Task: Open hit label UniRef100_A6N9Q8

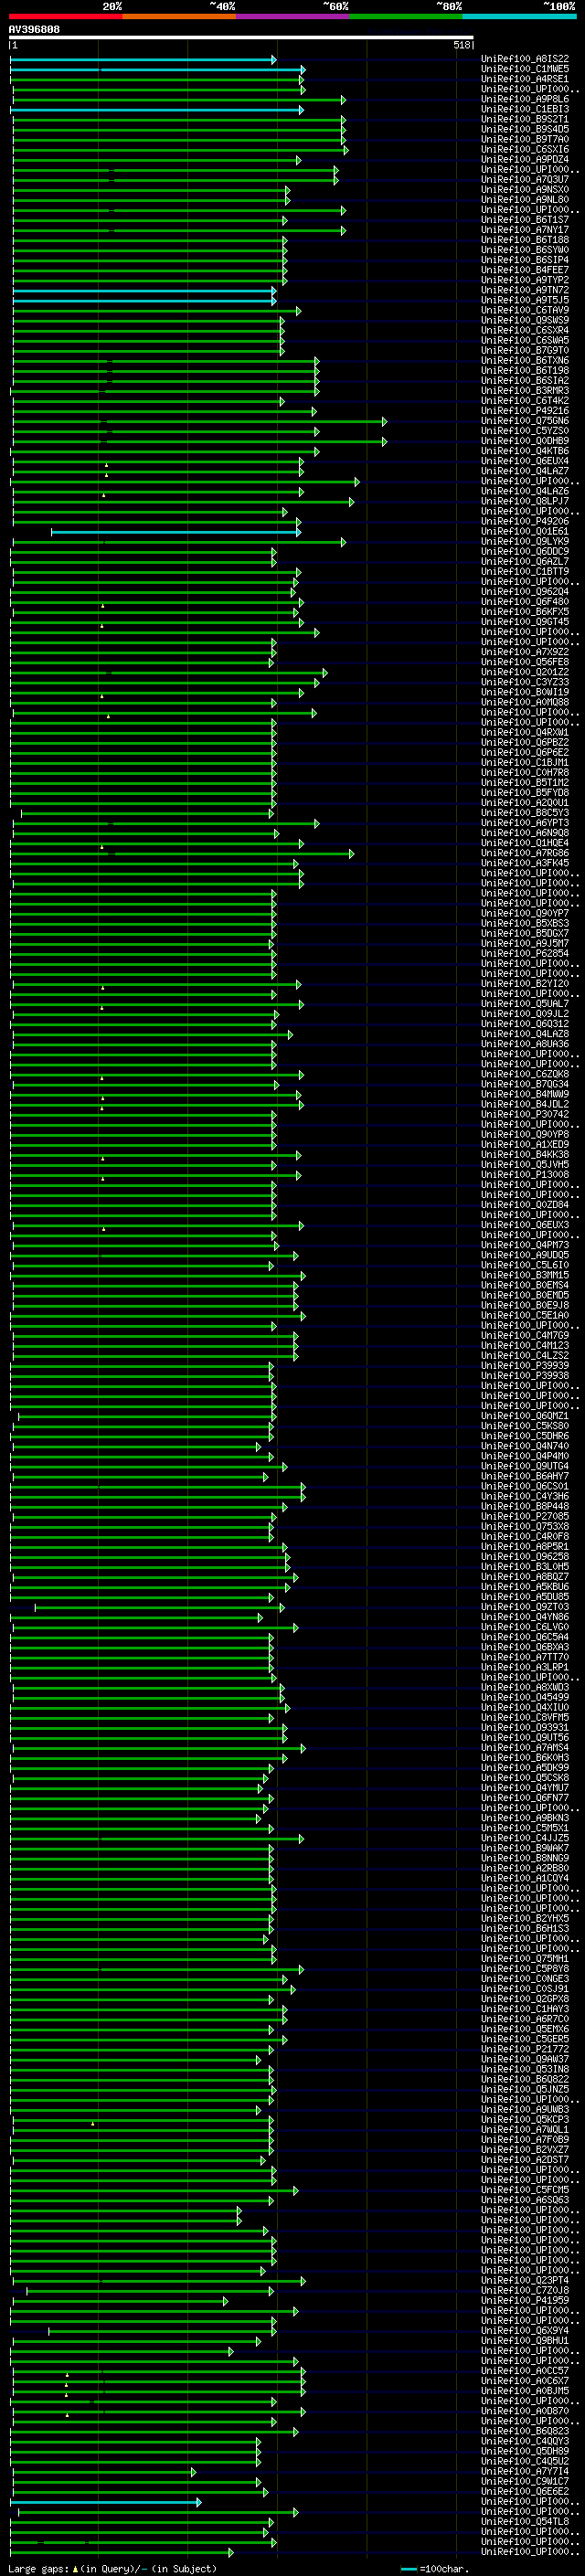Action: click(x=525, y=833)
